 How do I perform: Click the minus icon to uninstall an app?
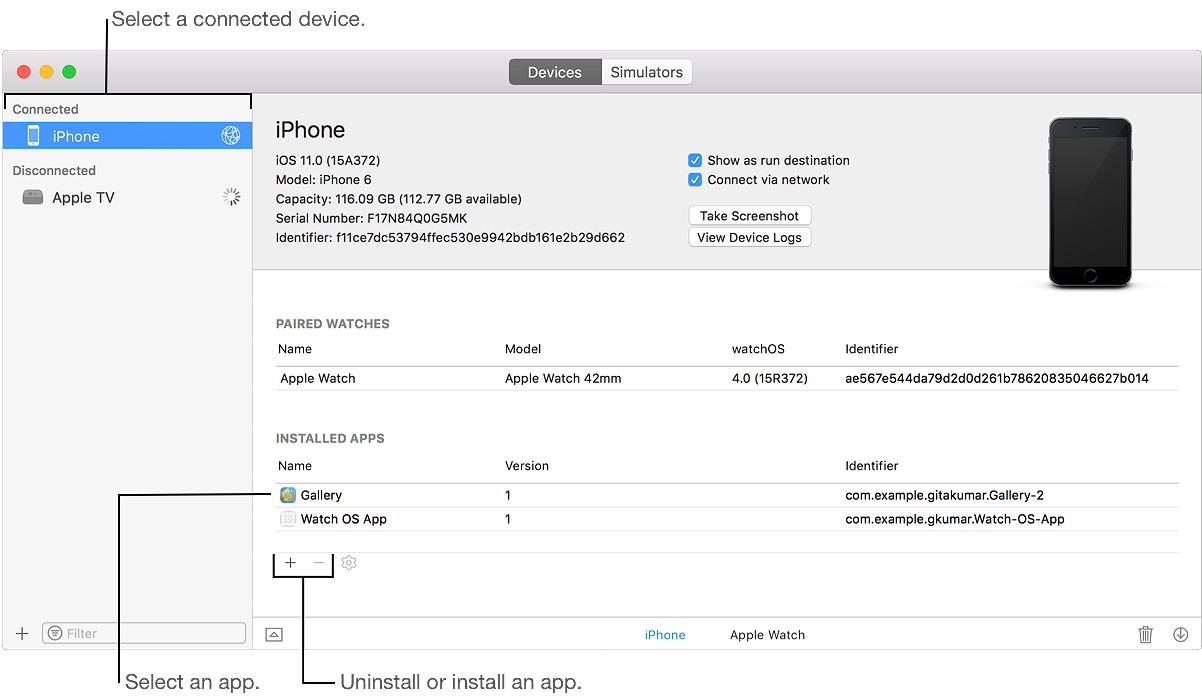319,563
